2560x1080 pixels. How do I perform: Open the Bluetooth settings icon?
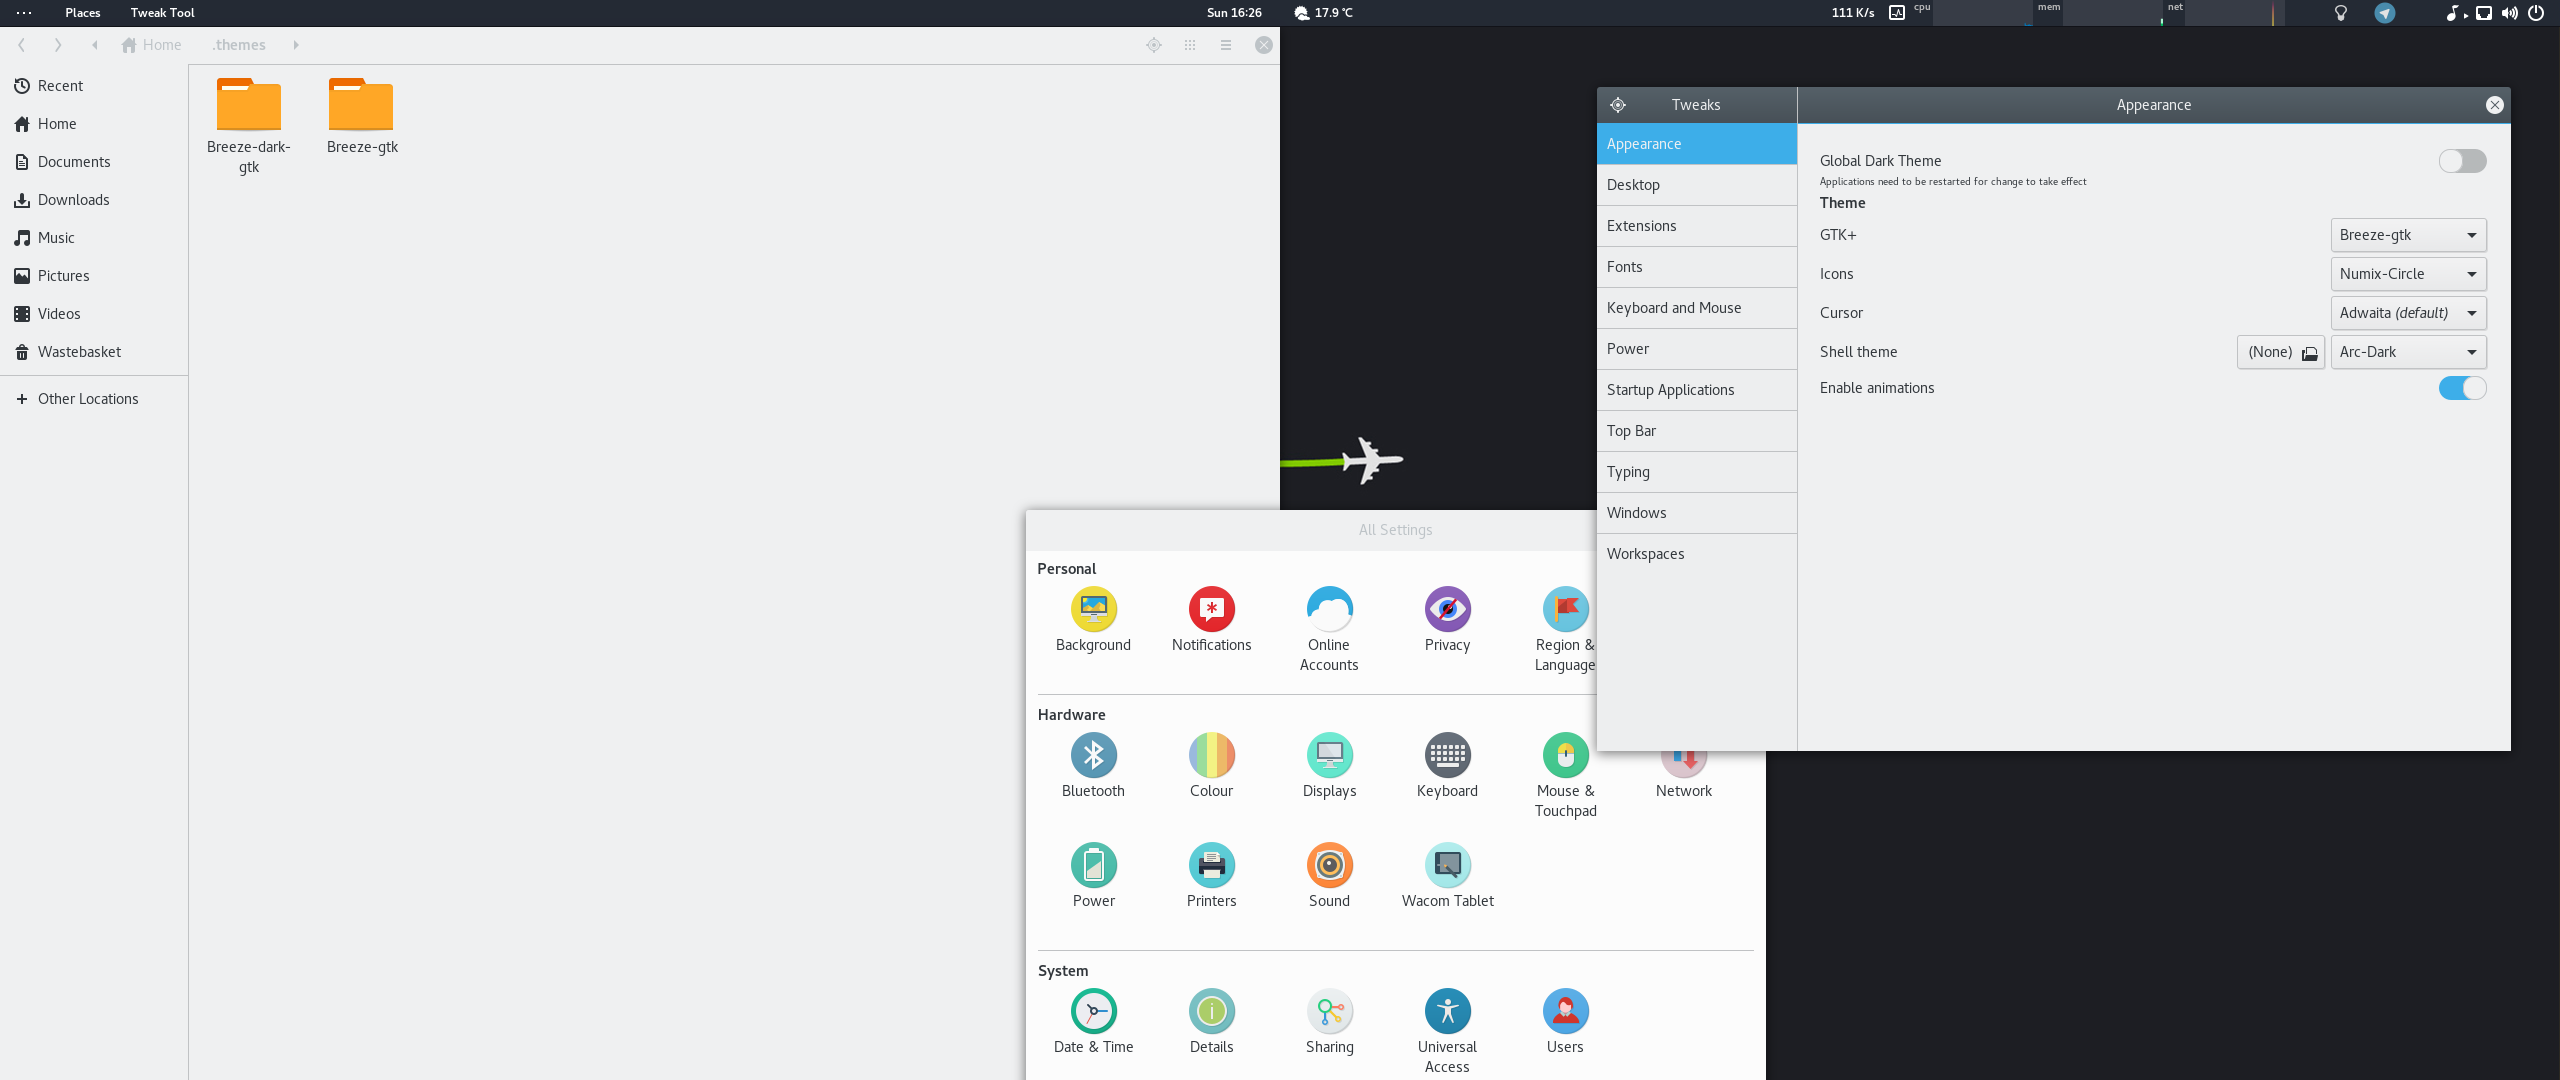1093,756
